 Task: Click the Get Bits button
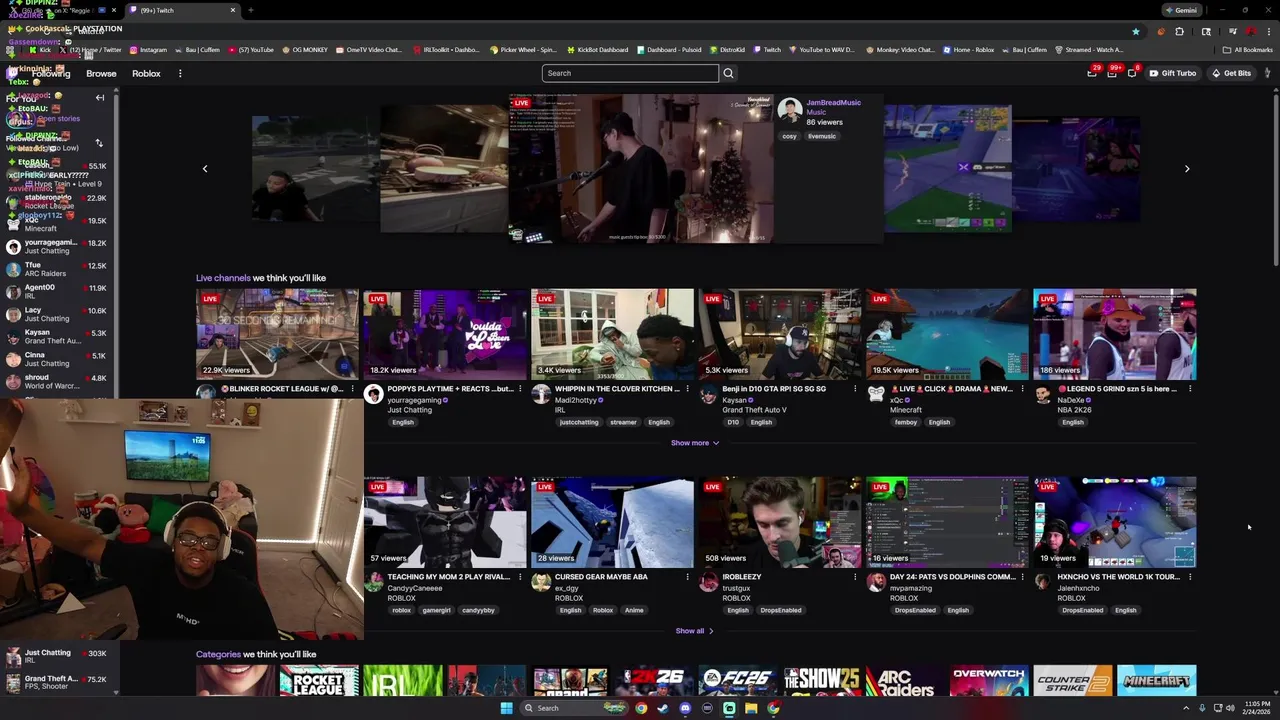point(1231,73)
